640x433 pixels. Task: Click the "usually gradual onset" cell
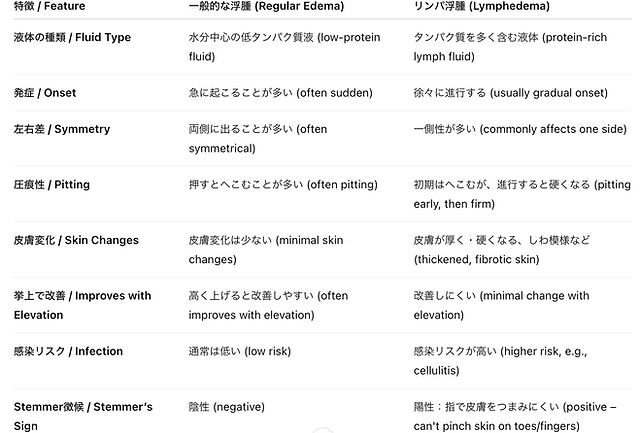click(x=510, y=93)
